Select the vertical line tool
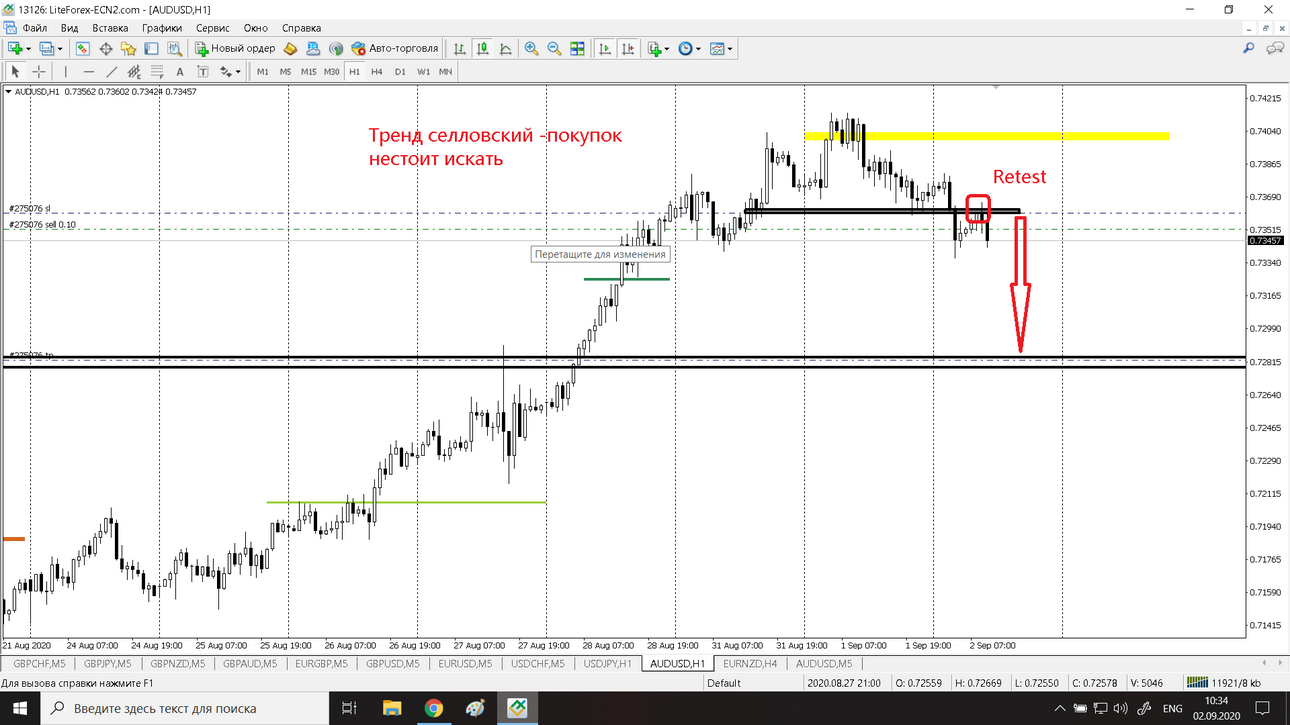The width and height of the screenshot is (1290, 725). pyautogui.click(x=66, y=71)
